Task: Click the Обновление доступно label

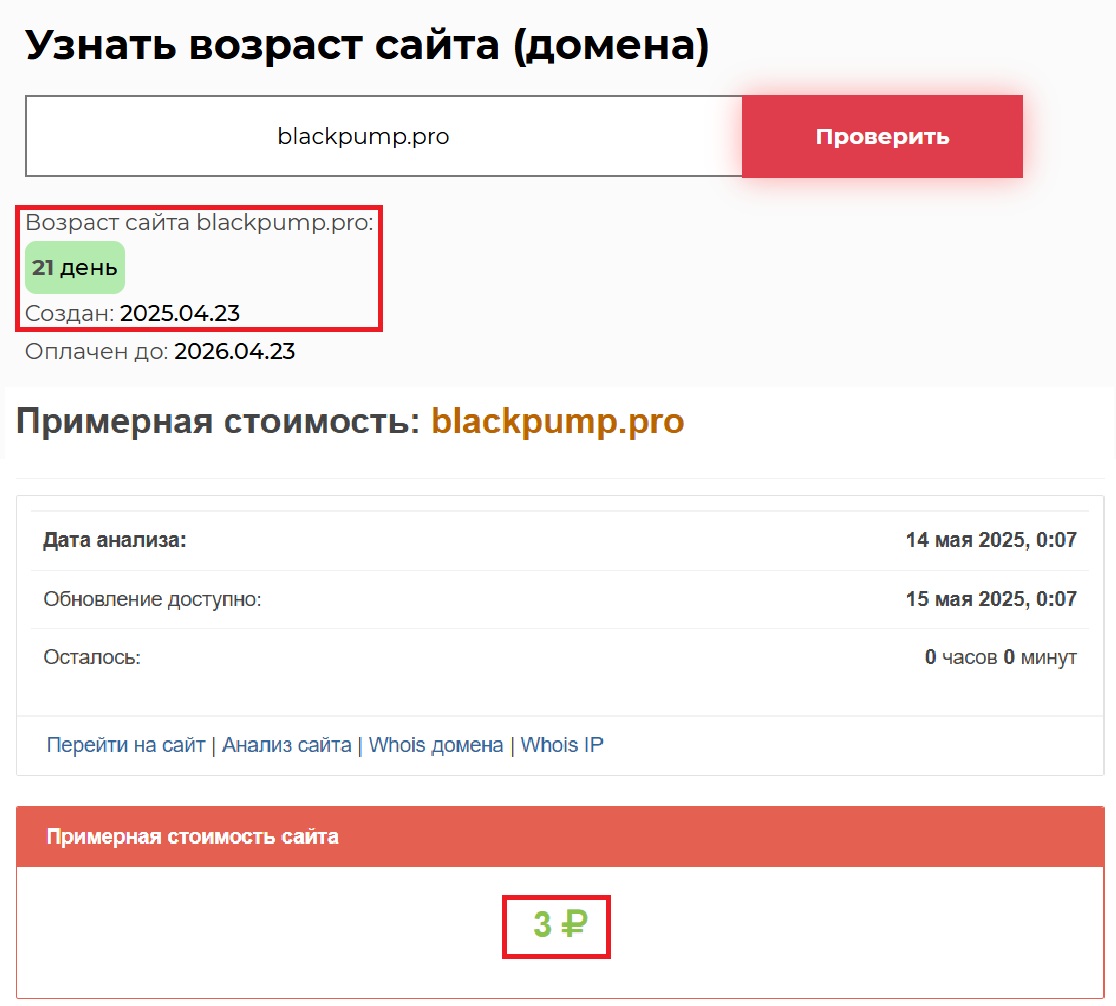Action: [152, 599]
